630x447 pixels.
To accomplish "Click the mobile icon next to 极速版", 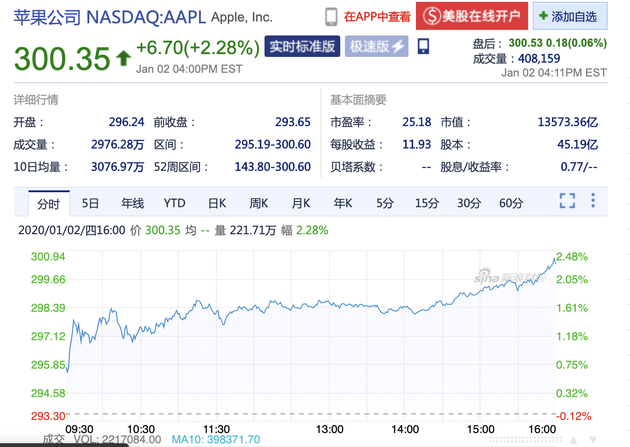I will pos(423,47).
